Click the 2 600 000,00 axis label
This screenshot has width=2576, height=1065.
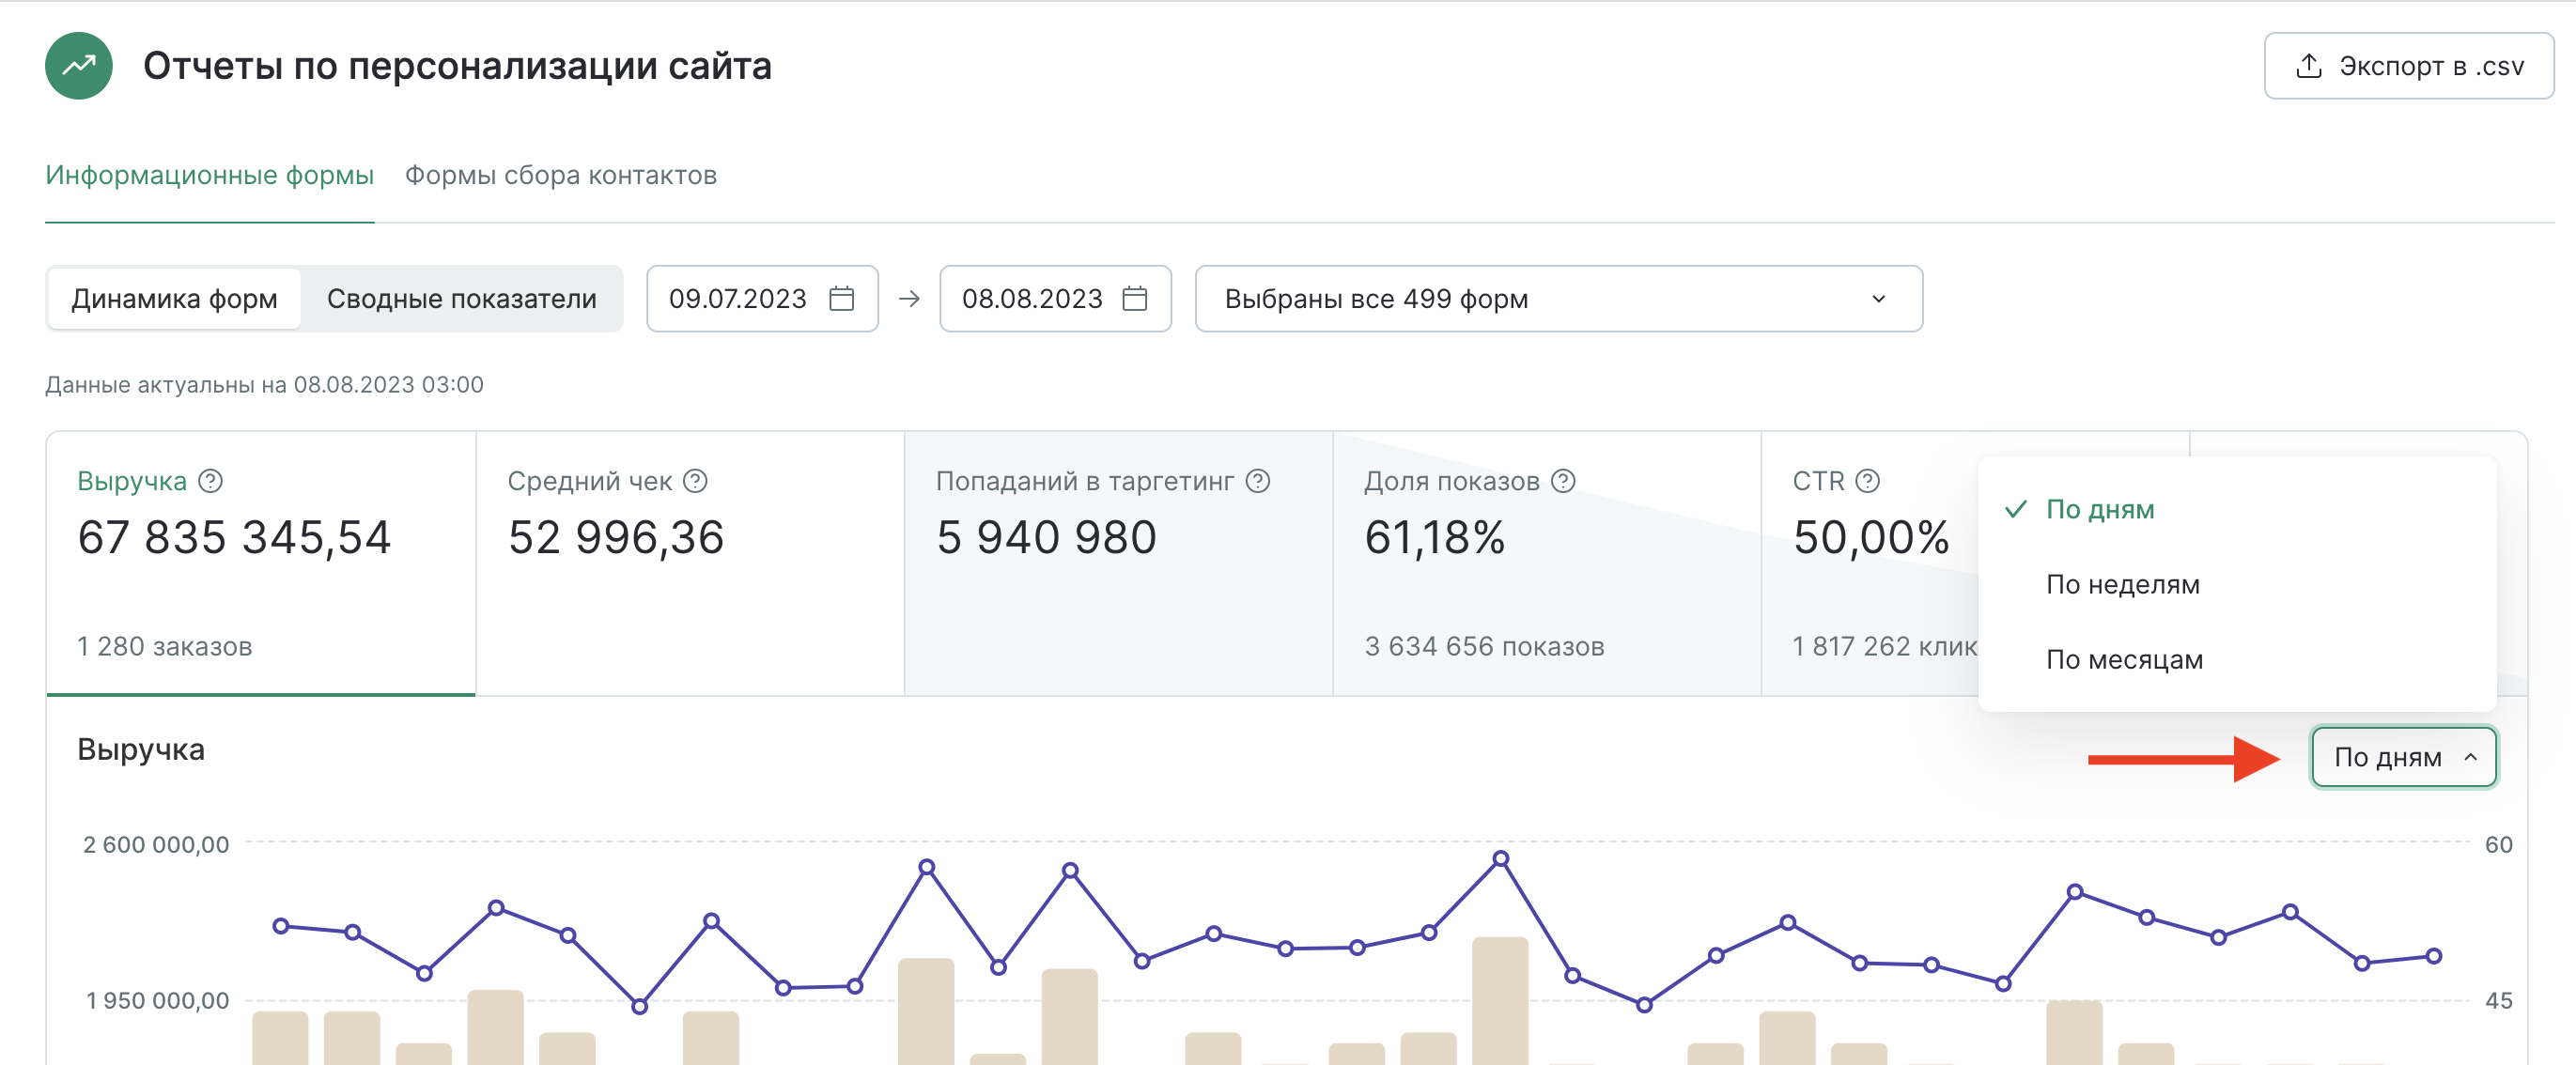click(x=156, y=844)
